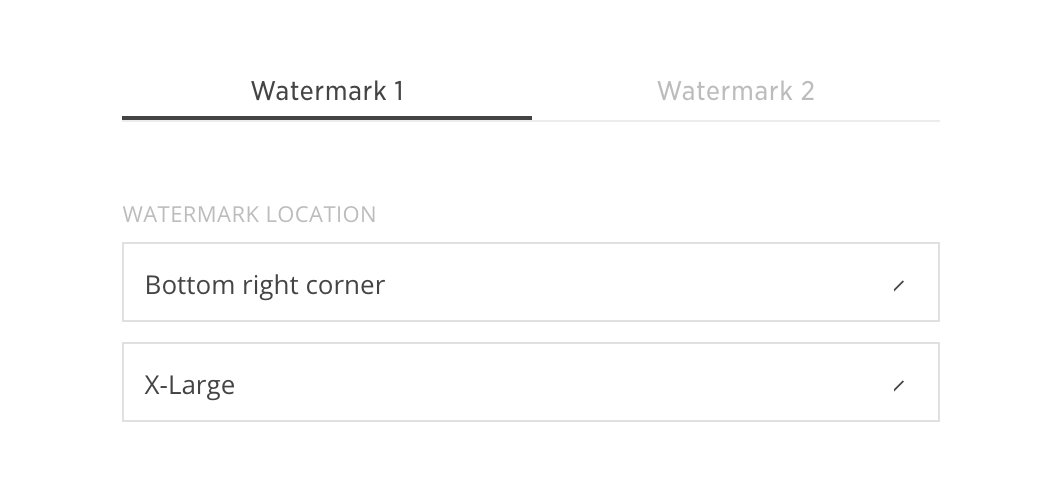Expand the Bottom right corner location dropdown

[530, 282]
